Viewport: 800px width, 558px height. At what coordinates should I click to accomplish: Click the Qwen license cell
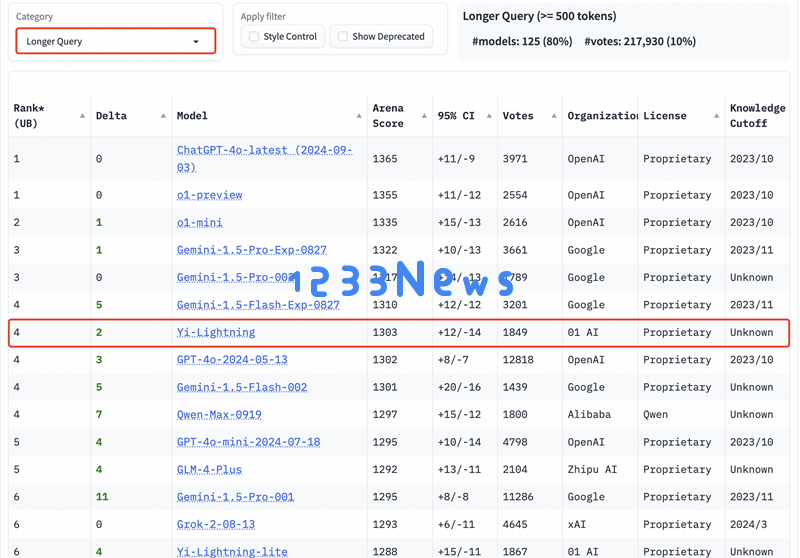656,415
